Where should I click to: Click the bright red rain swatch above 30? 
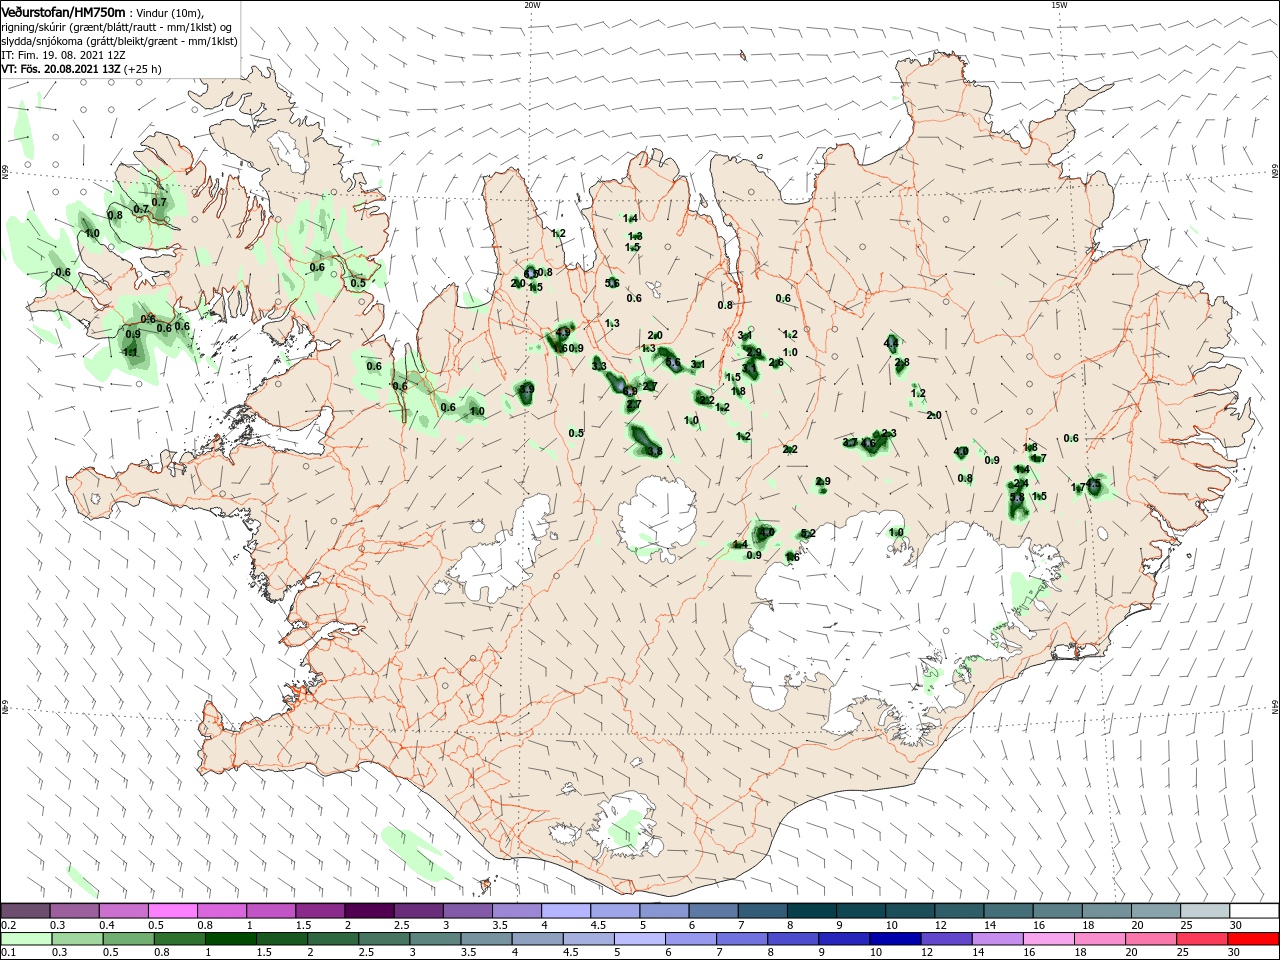[x=1254, y=939]
